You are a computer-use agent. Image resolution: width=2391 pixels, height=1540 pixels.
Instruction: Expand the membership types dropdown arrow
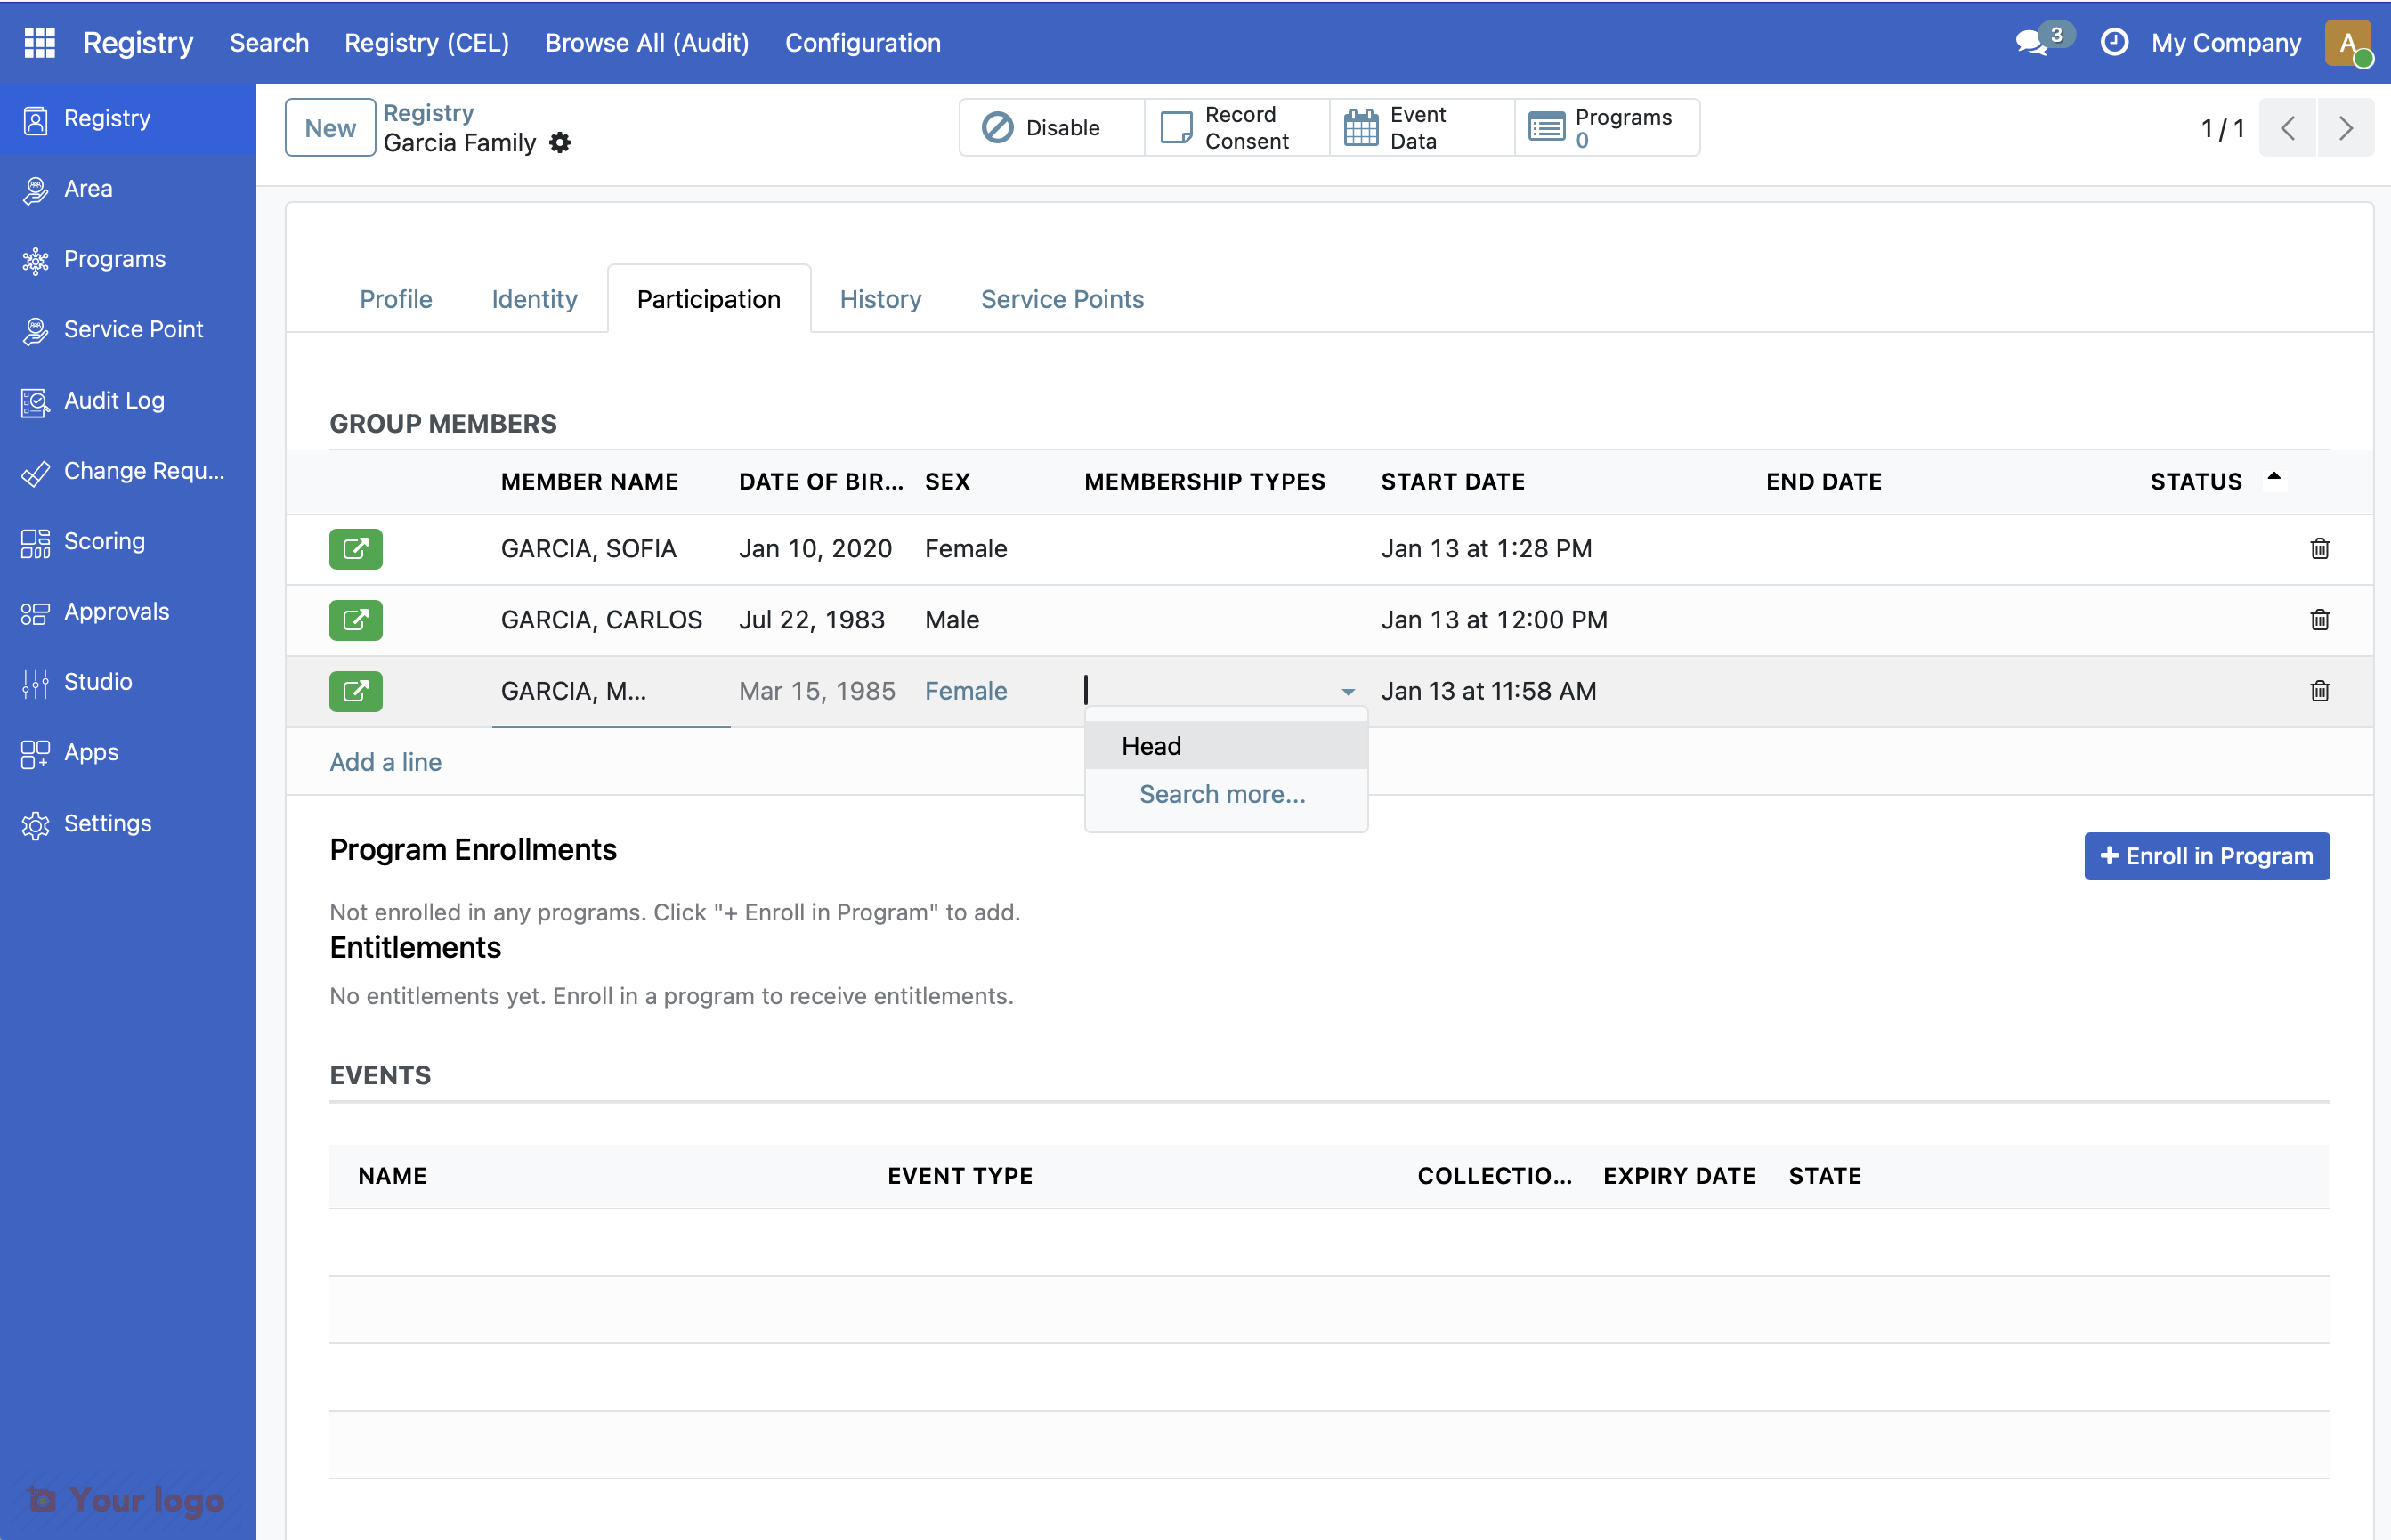point(1347,692)
